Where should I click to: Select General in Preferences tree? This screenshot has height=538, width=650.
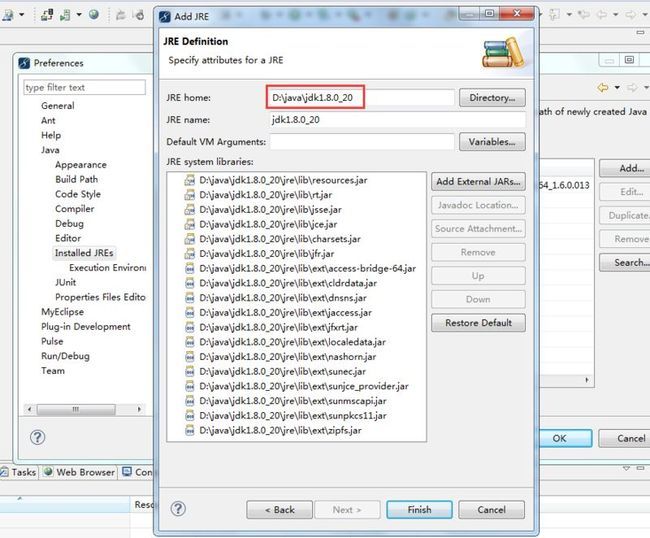click(58, 106)
